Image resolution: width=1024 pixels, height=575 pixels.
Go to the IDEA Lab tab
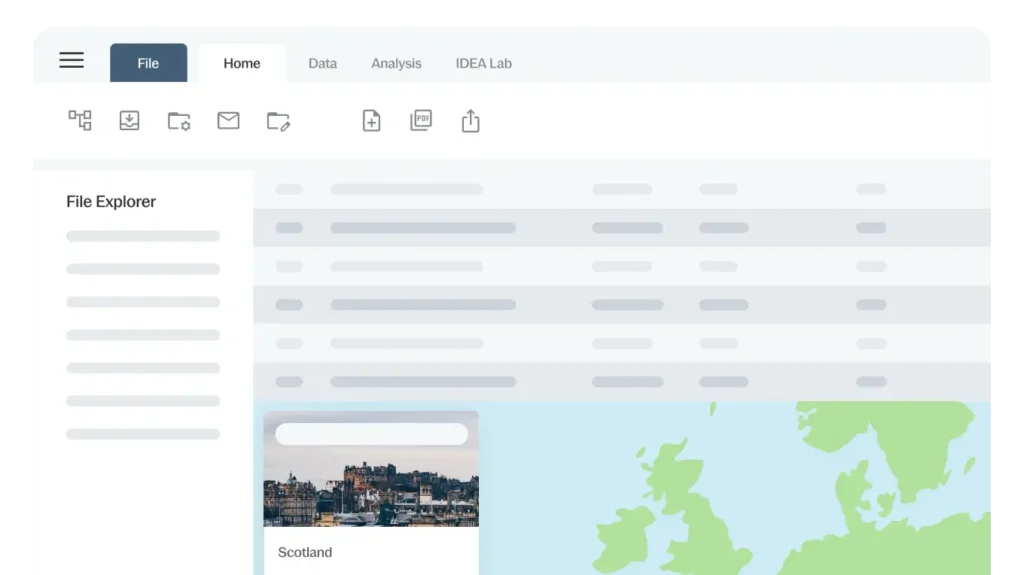tap(483, 63)
